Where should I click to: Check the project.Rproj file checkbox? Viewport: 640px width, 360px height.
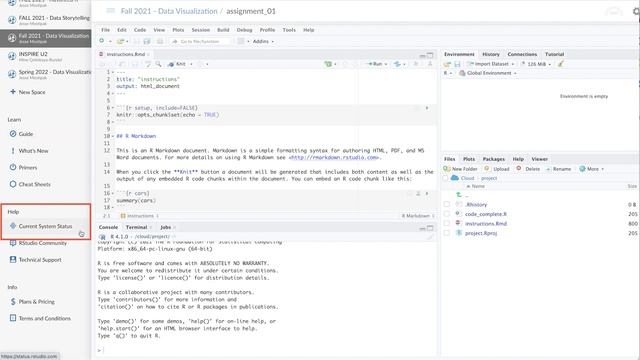pyautogui.click(x=447, y=233)
